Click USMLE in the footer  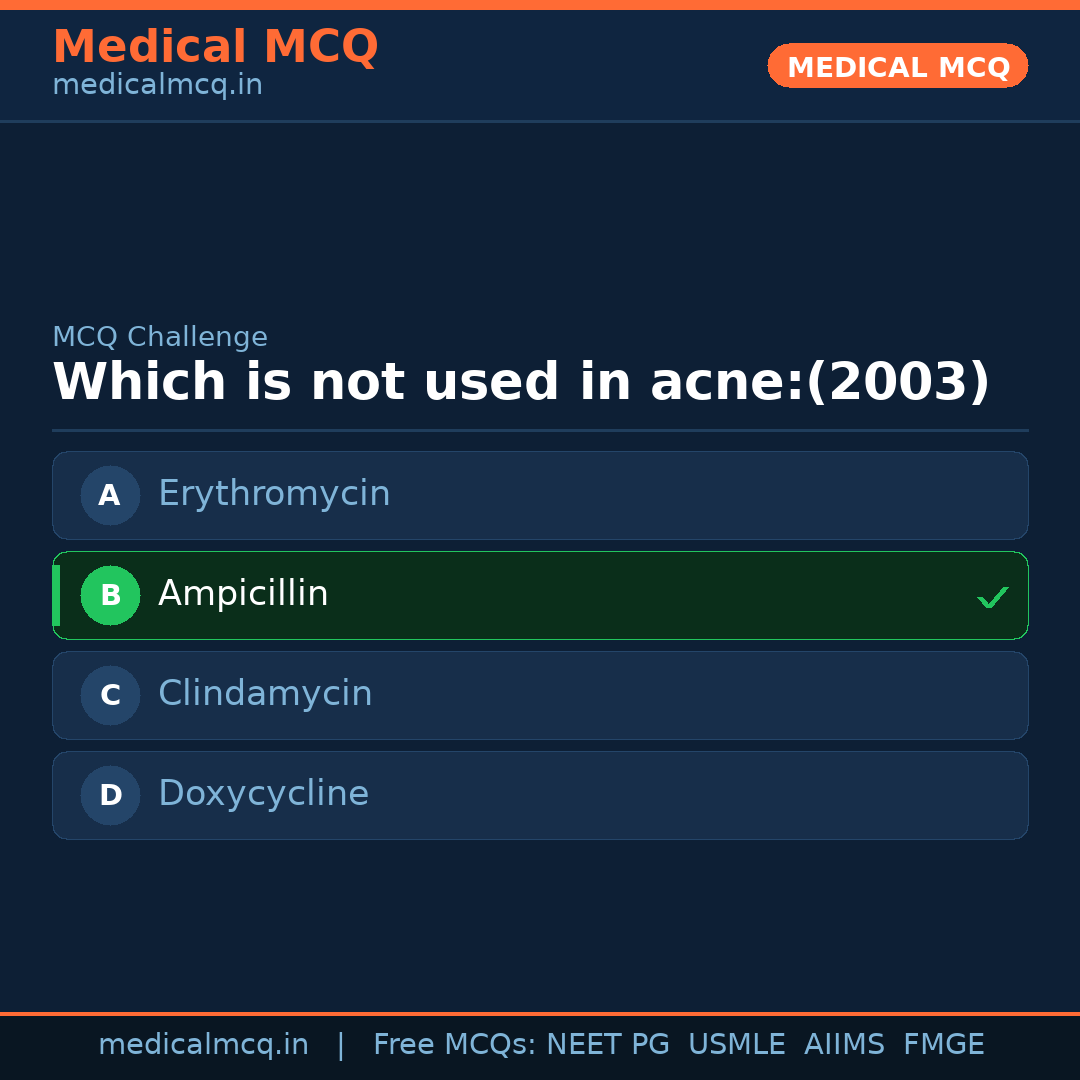point(736,1045)
